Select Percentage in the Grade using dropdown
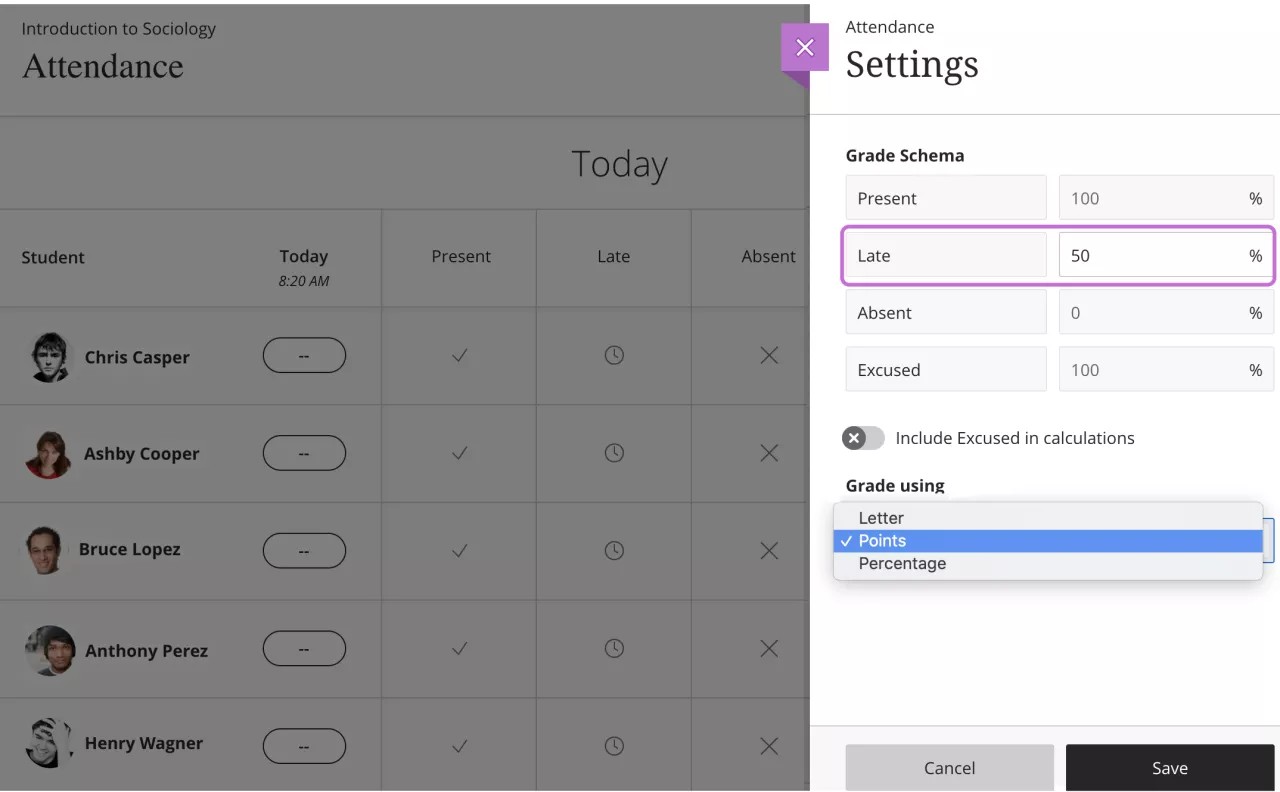The height and width of the screenshot is (792, 1280). pos(901,563)
